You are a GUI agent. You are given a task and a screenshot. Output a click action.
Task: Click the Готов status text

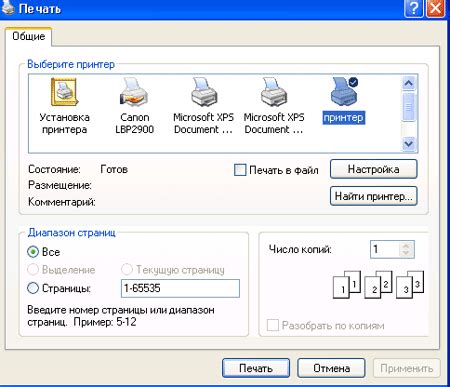pos(114,169)
